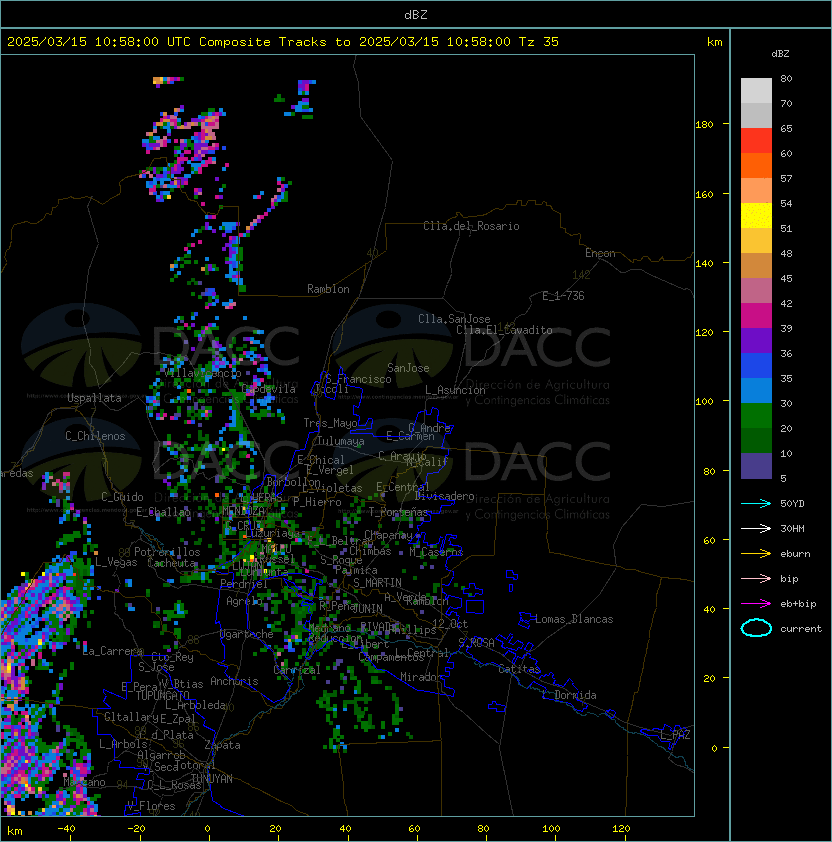This screenshot has height=842, width=832.
Task: Click the Tulumaya map label
Action: pos(341,441)
